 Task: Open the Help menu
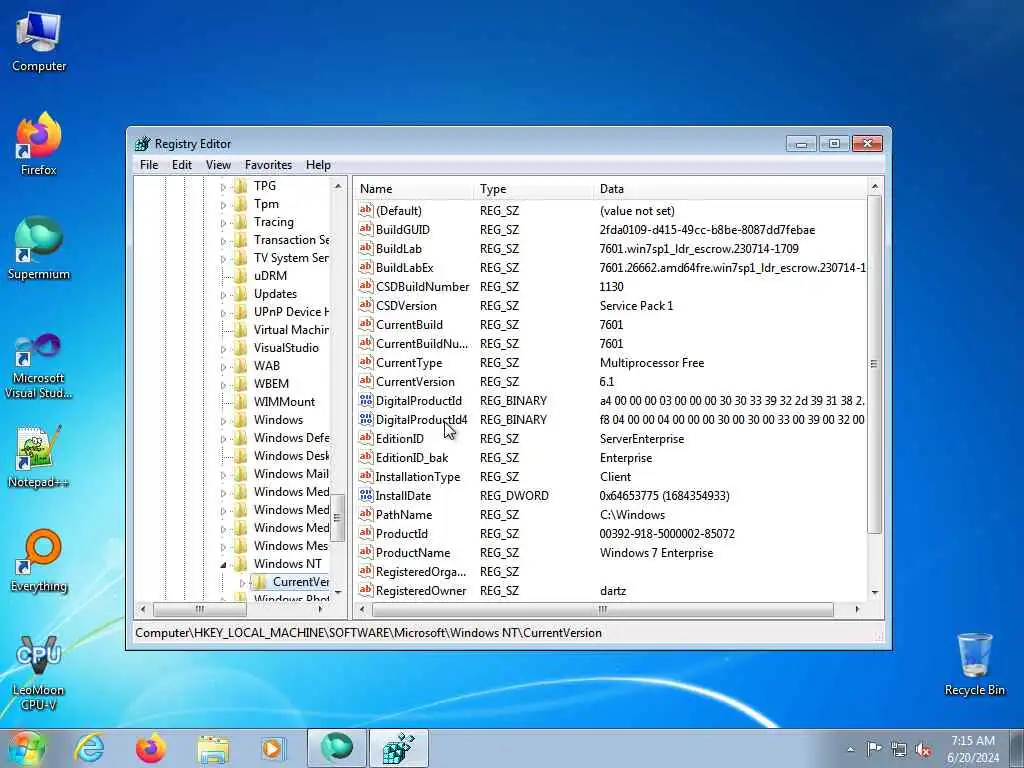click(x=318, y=165)
